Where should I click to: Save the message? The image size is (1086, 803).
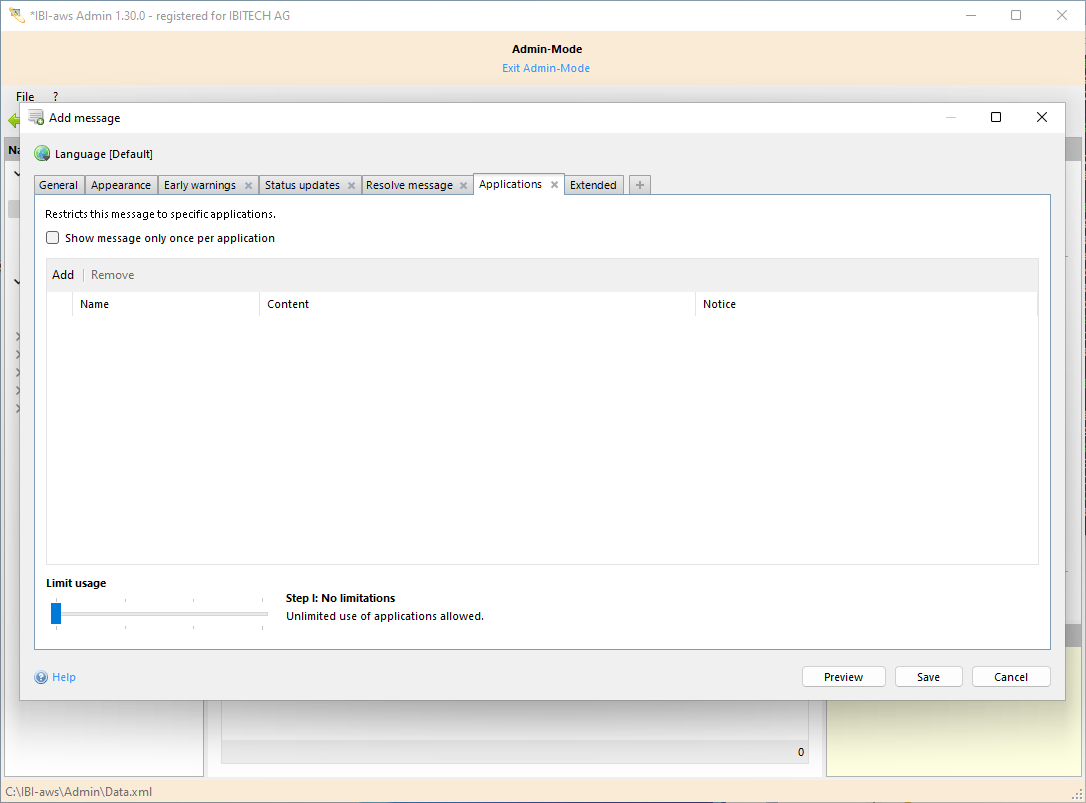928,677
